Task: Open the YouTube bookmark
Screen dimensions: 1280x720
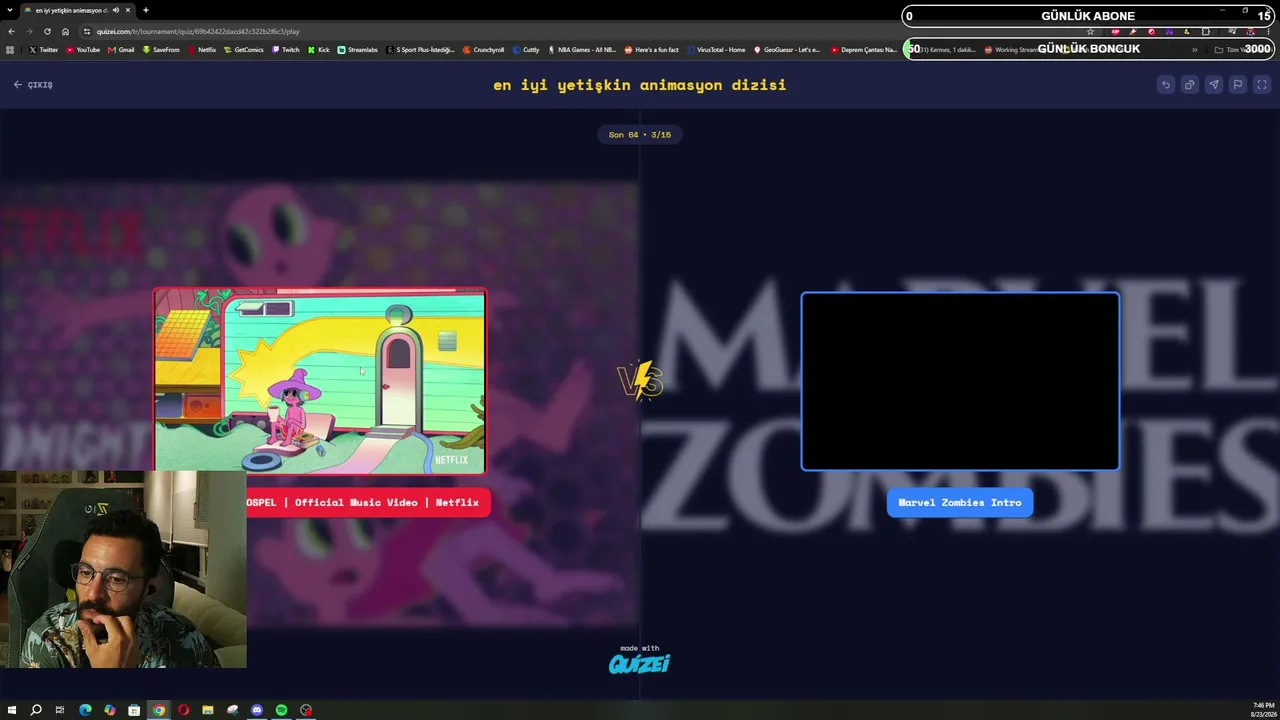Action: [x=84, y=50]
